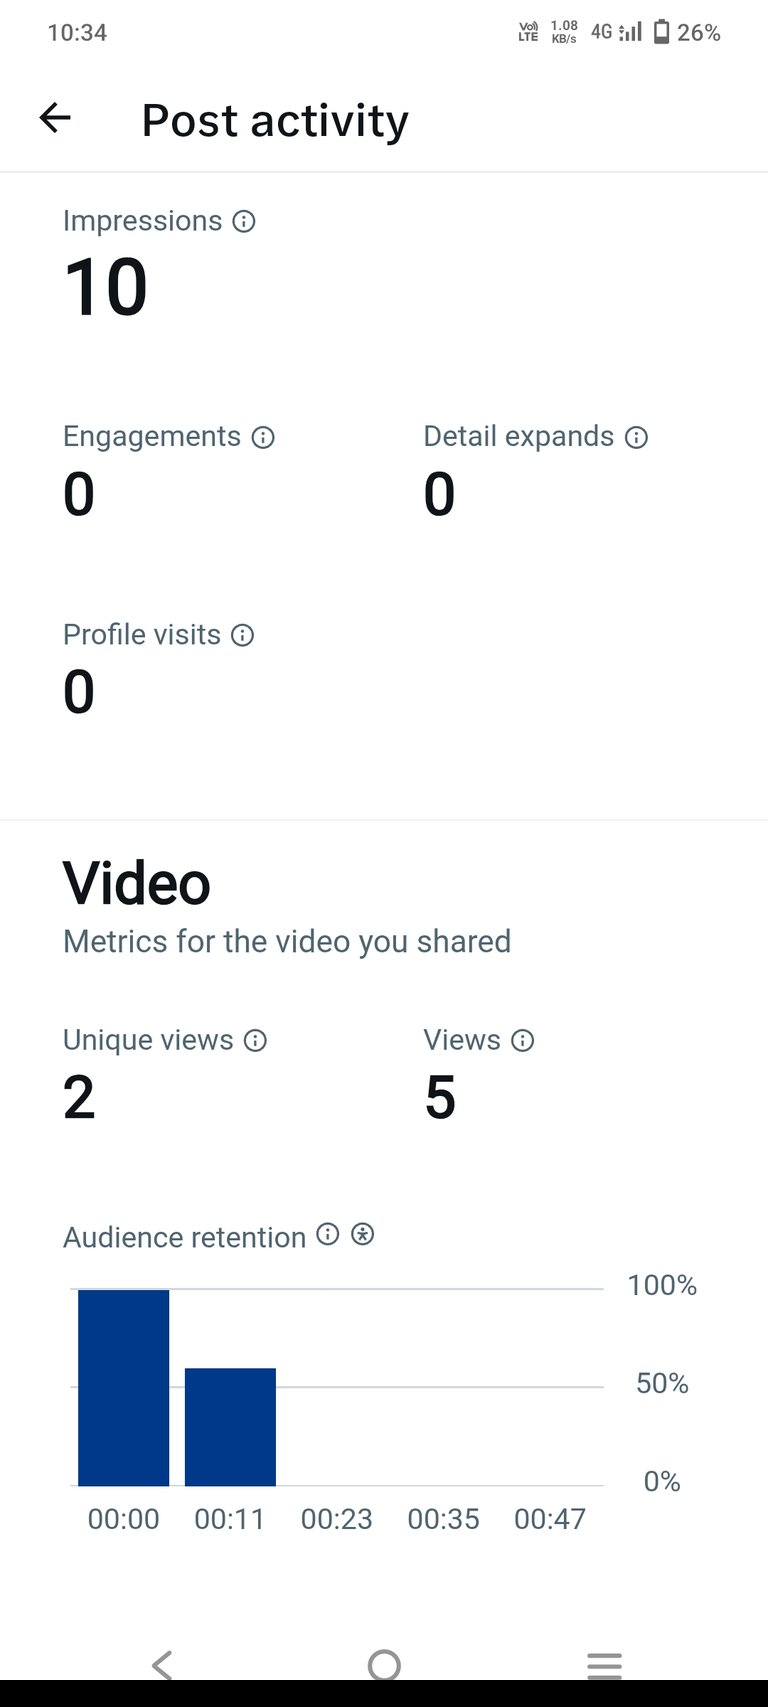Show info tooltip for Views metric
Viewport: 768px width, 1707px height.
522,1041
